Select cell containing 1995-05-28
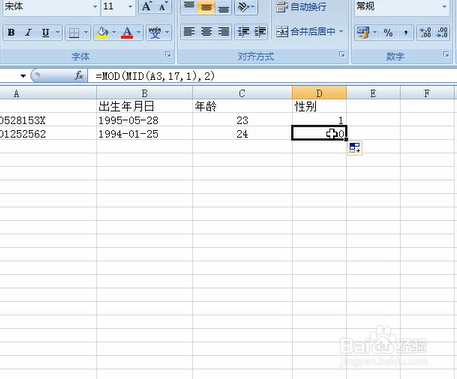This screenshot has height=379, width=457. (x=144, y=120)
